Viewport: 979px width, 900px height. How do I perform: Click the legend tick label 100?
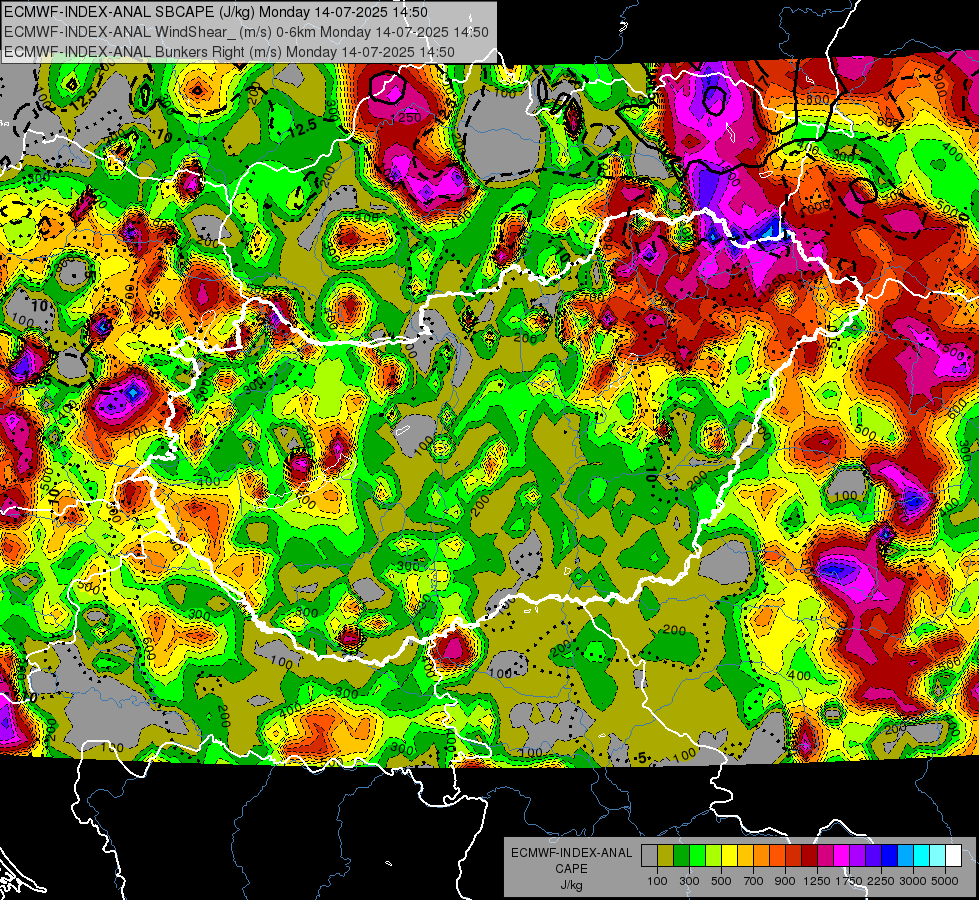point(657,881)
